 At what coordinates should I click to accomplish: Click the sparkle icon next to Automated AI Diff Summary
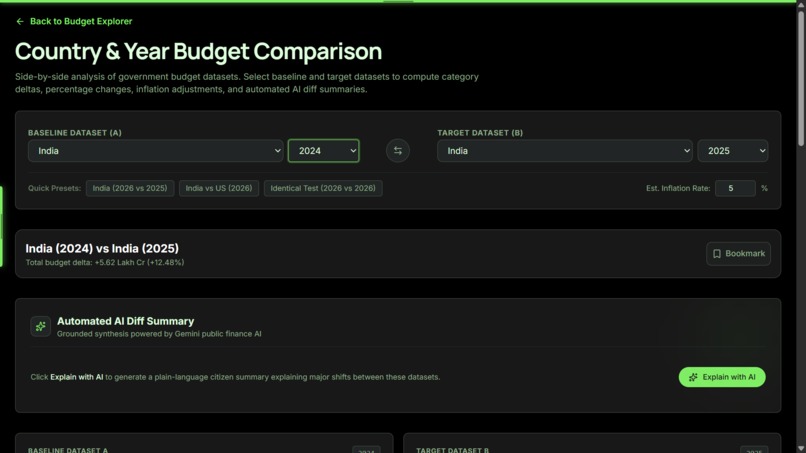(x=41, y=327)
